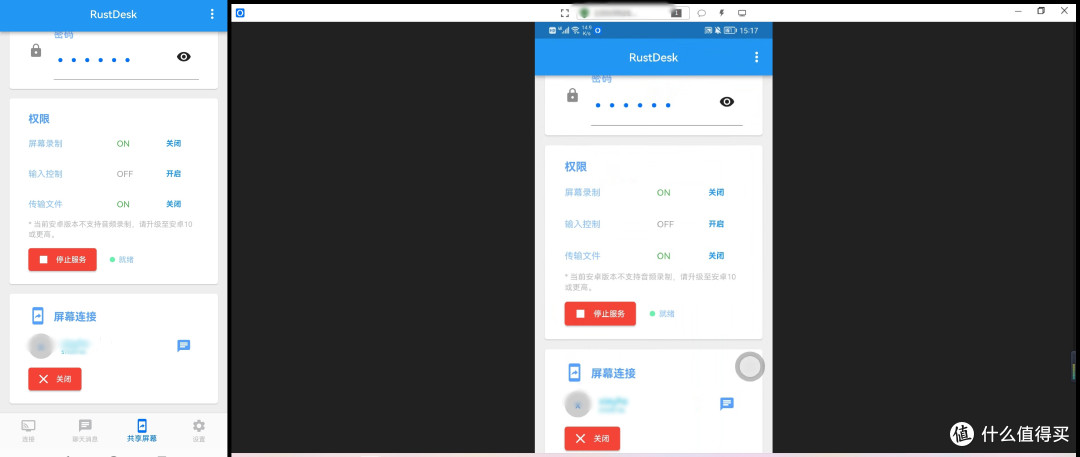The width and height of the screenshot is (1080, 457).
Task: Click the red 停止服务 button in the left panel
Action: (x=63, y=260)
